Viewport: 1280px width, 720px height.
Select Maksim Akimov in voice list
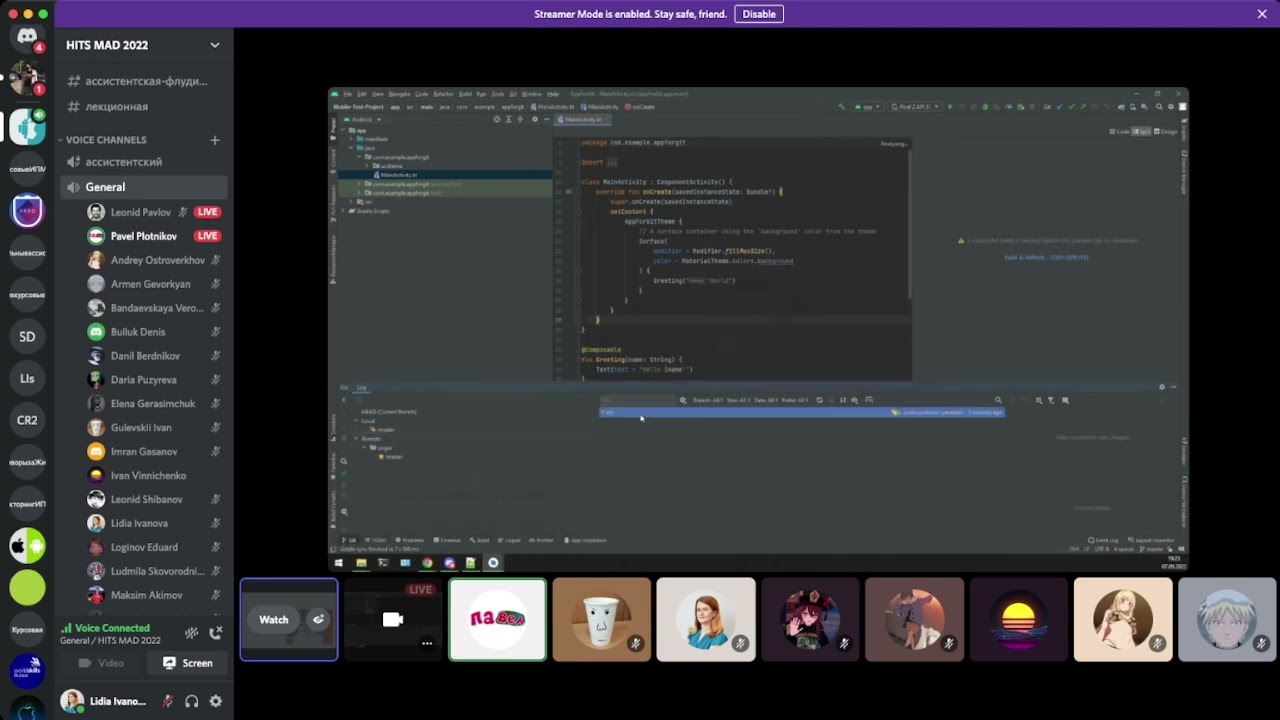(x=155, y=595)
